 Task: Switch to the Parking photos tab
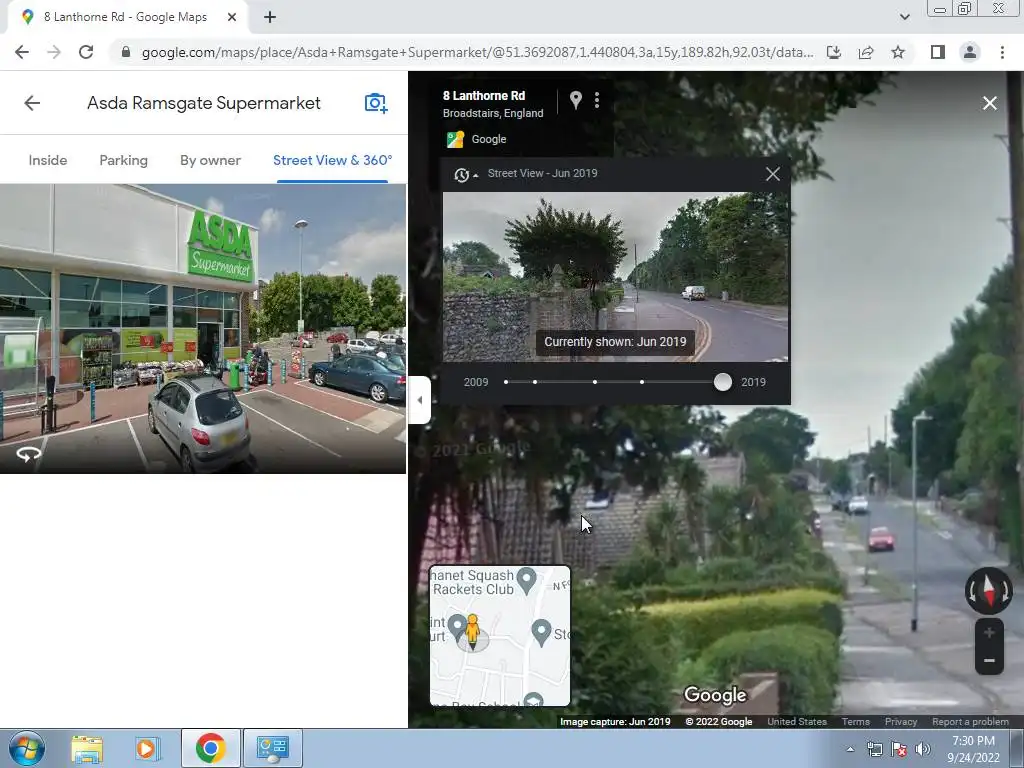coord(123,160)
